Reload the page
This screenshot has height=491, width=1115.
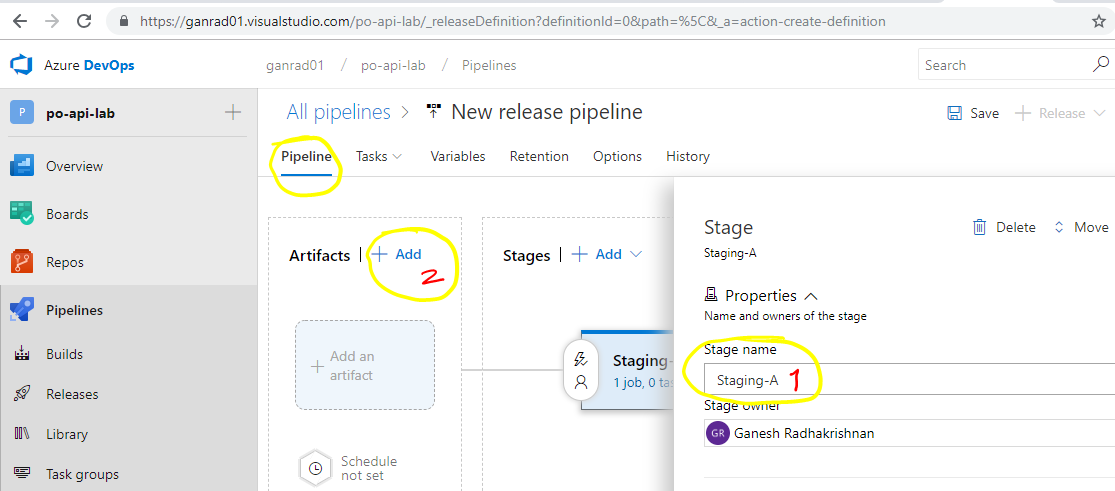point(84,21)
